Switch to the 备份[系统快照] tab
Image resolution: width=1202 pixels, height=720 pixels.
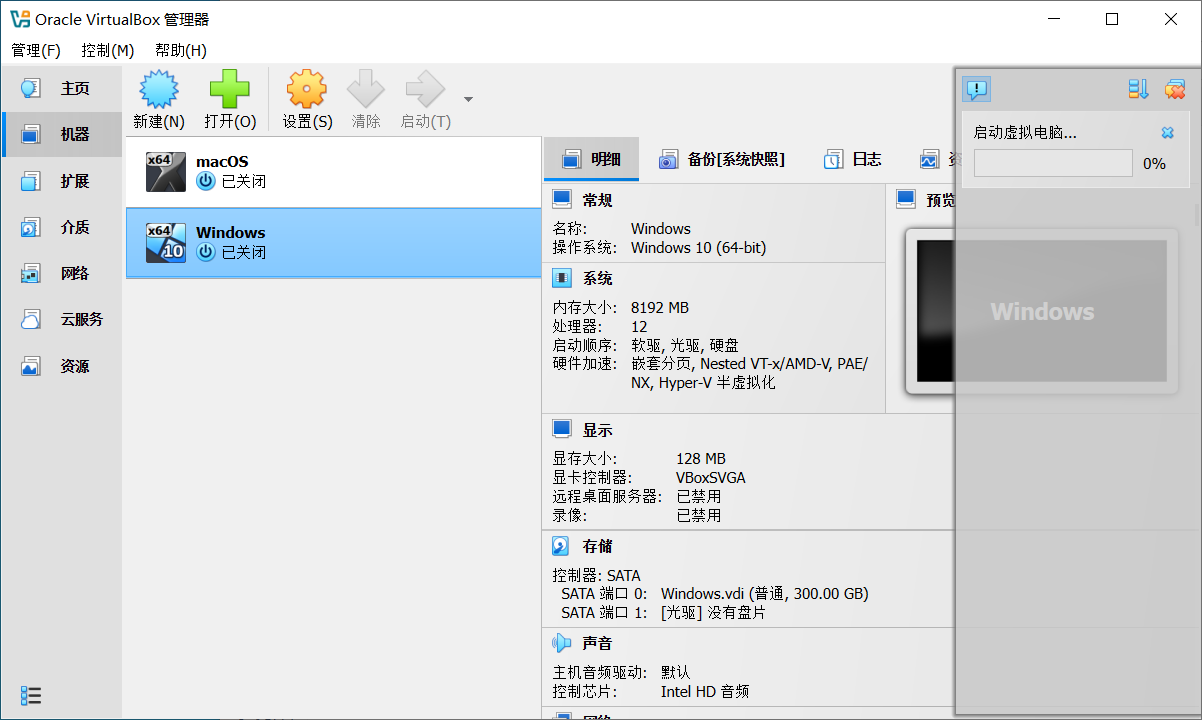pos(722,159)
